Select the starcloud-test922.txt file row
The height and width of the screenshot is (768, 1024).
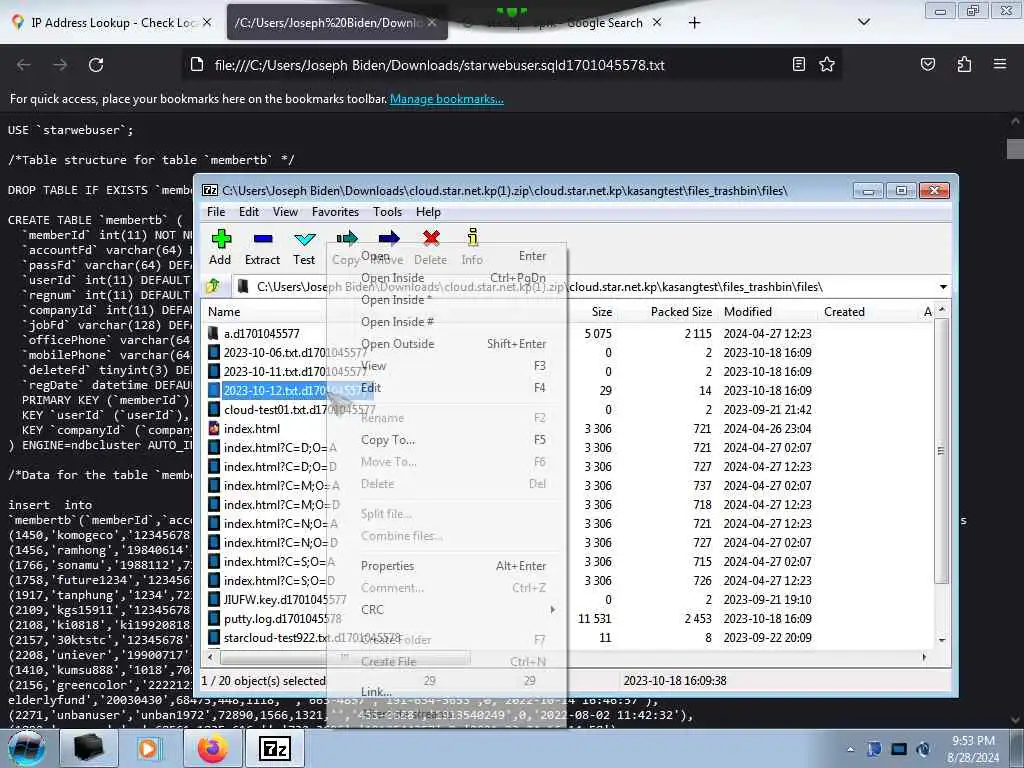(312, 637)
